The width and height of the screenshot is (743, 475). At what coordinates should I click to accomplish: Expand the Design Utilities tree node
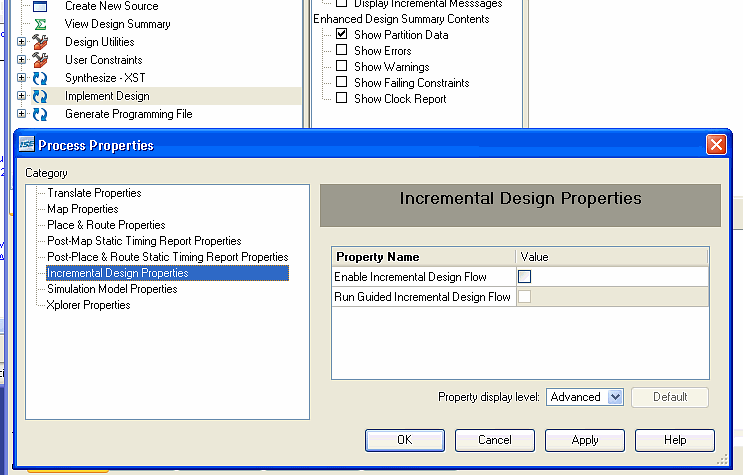[x=21, y=42]
